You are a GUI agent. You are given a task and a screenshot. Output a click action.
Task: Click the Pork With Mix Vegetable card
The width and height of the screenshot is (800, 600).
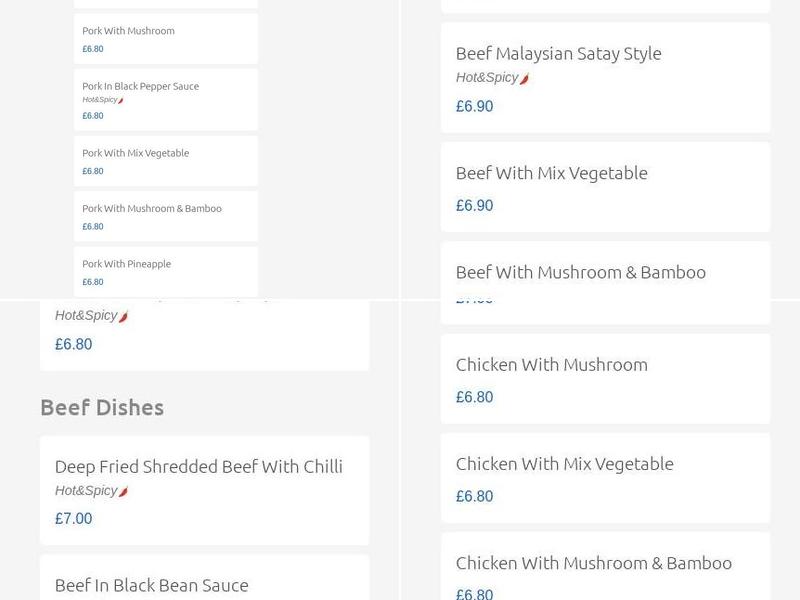134,153
